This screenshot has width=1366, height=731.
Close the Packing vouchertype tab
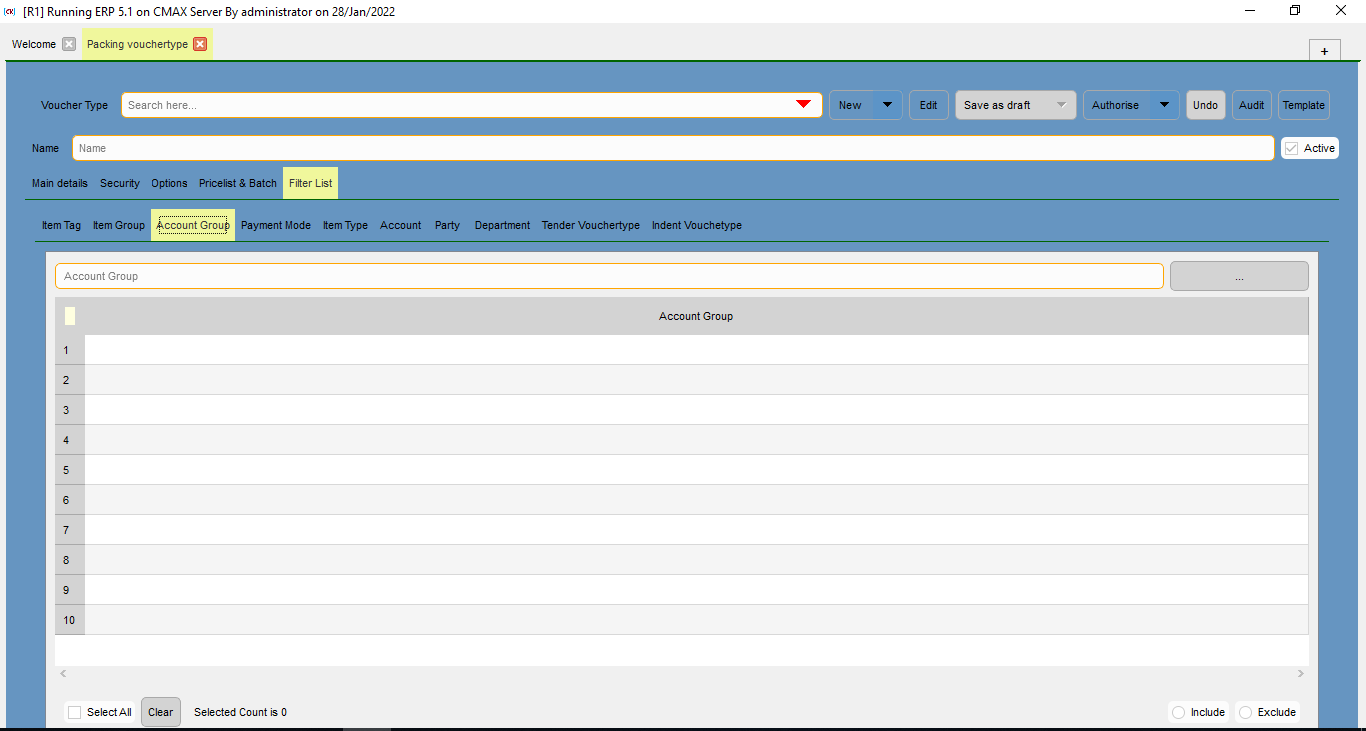click(200, 44)
